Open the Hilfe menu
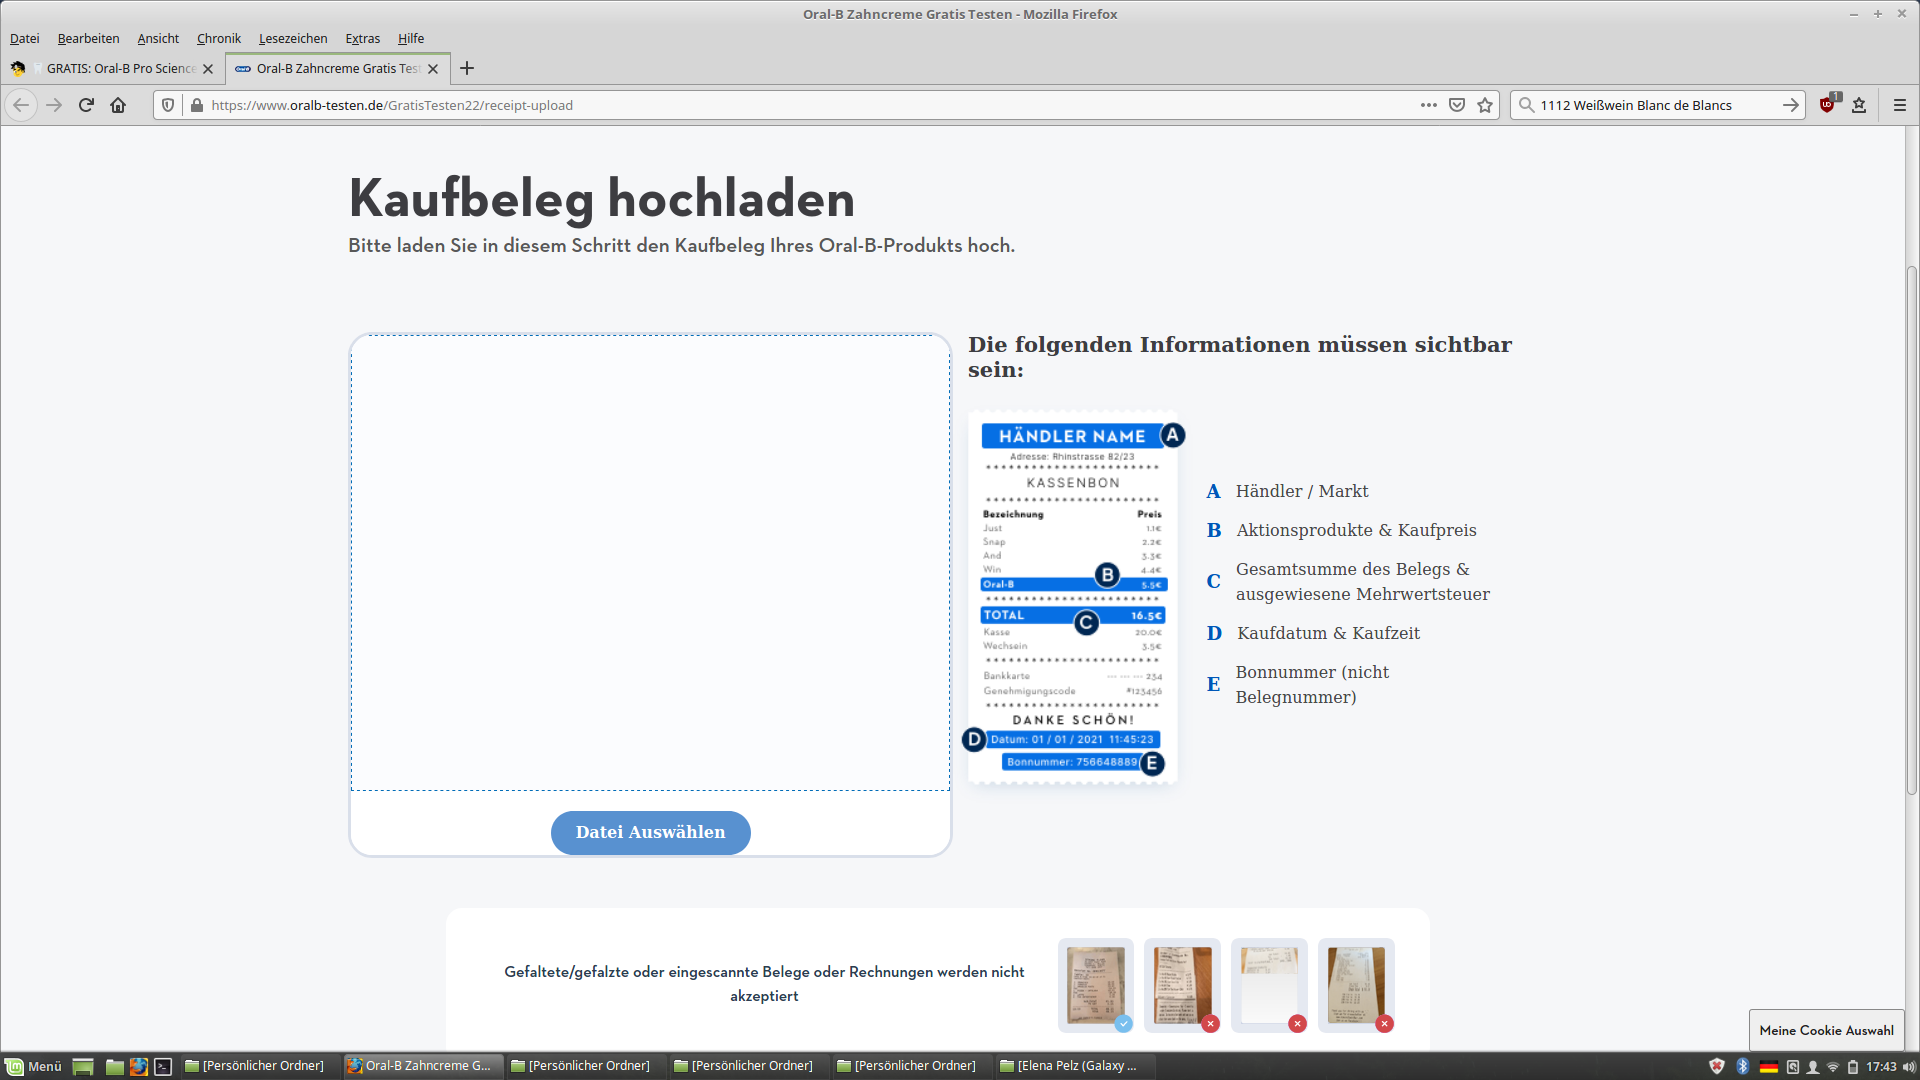 (x=411, y=38)
